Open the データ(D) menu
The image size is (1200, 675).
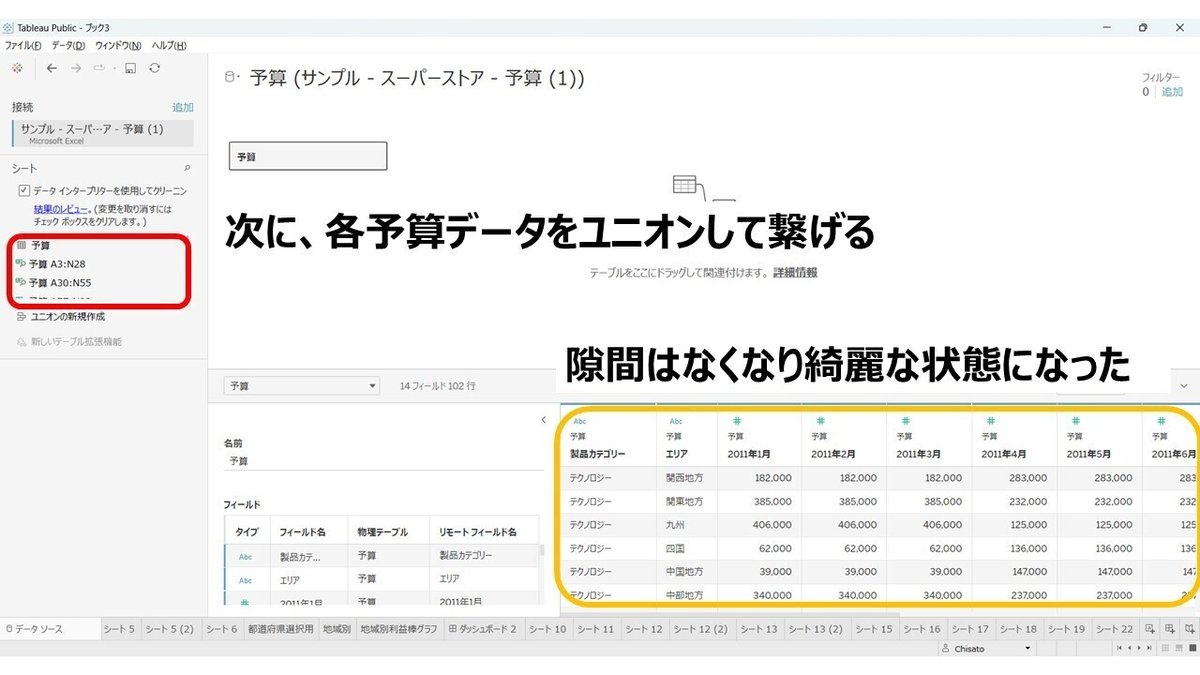(x=69, y=46)
